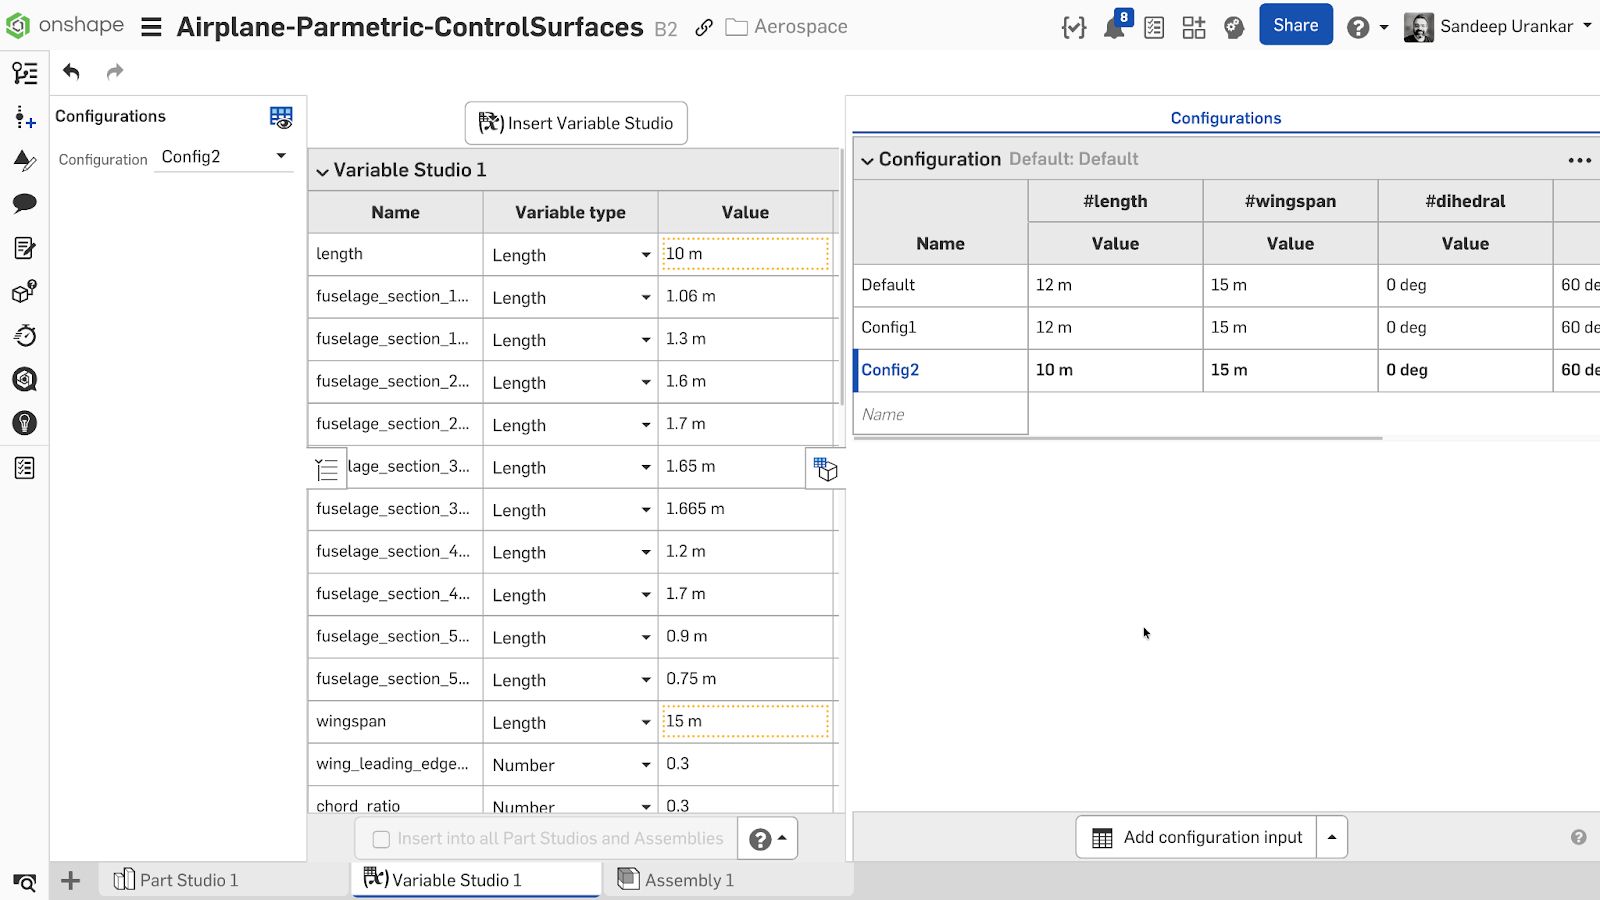Collapse the Variable Studio 1 section
1600x900 pixels.
[322, 170]
